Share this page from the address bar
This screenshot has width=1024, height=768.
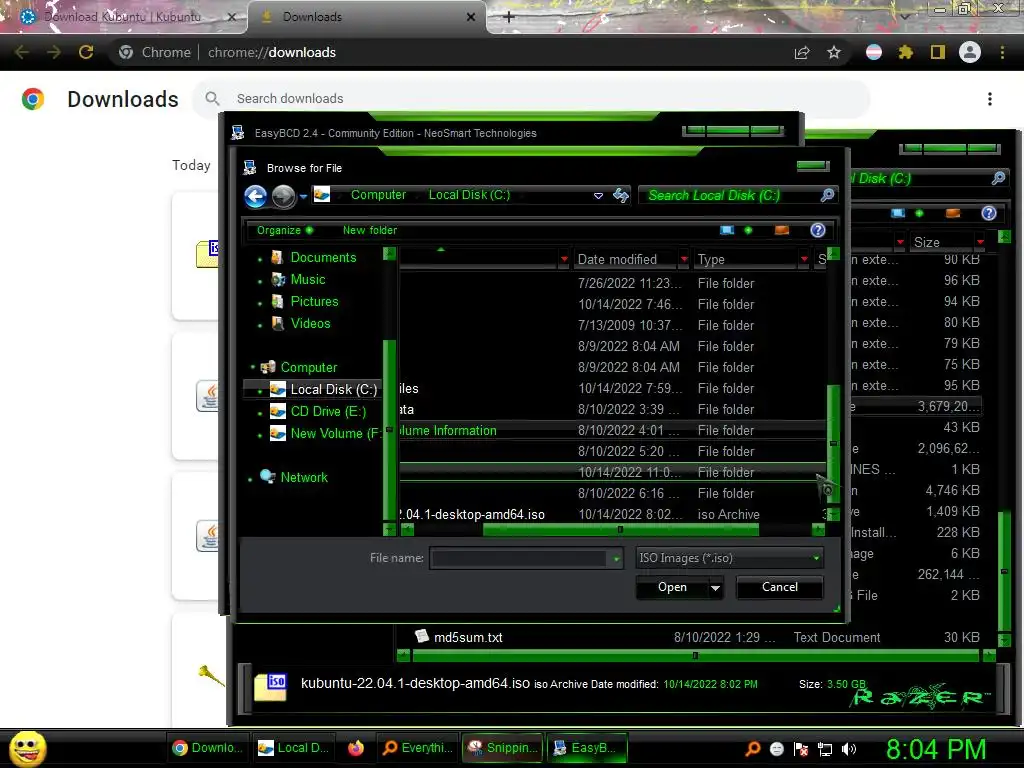(802, 52)
